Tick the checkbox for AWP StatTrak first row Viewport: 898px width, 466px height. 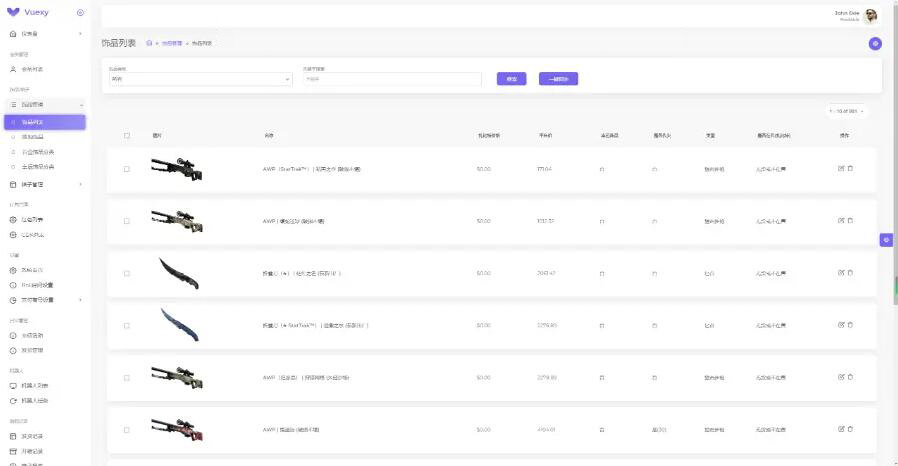[127, 169]
